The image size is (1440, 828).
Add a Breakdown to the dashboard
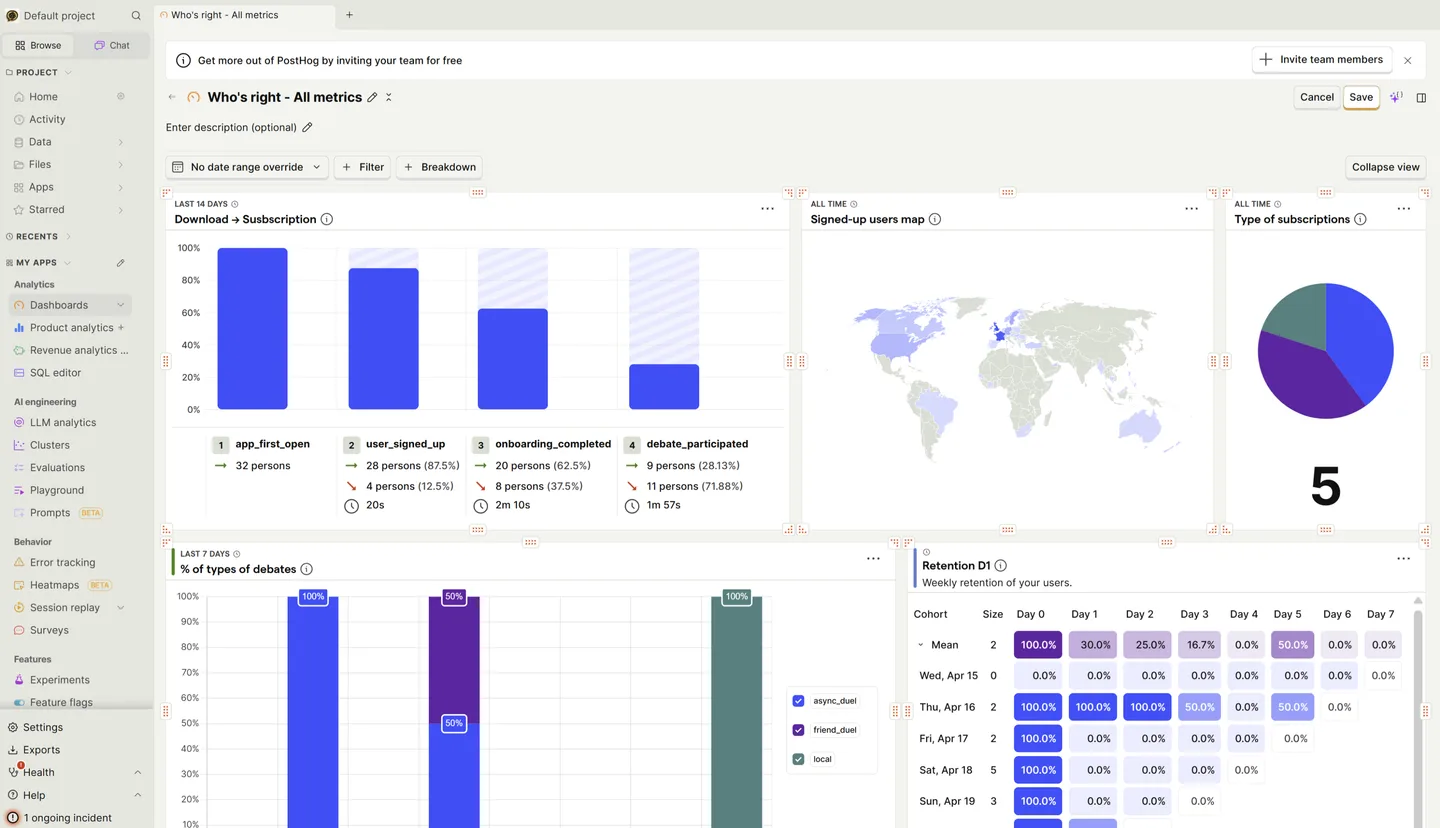[440, 167]
